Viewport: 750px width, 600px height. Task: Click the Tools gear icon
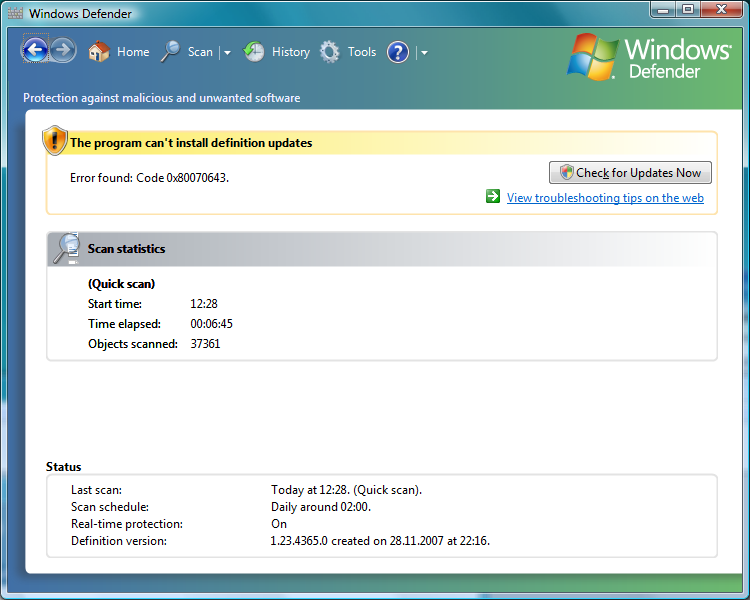click(330, 52)
